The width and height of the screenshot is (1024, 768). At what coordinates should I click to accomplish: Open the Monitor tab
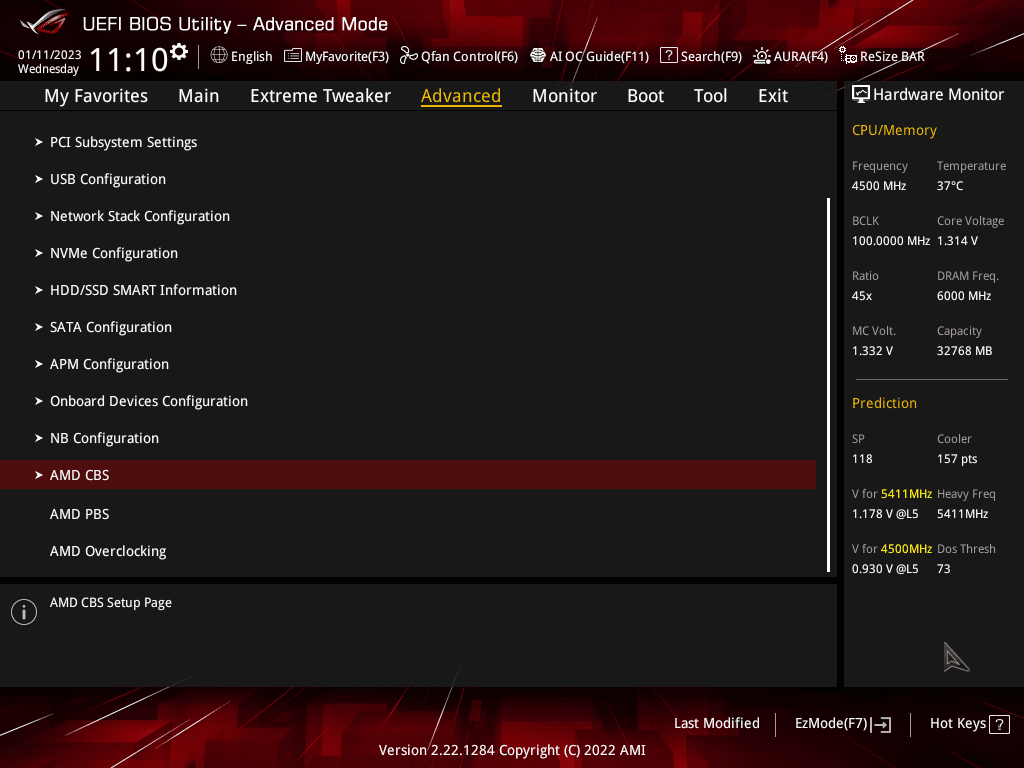[564, 96]
